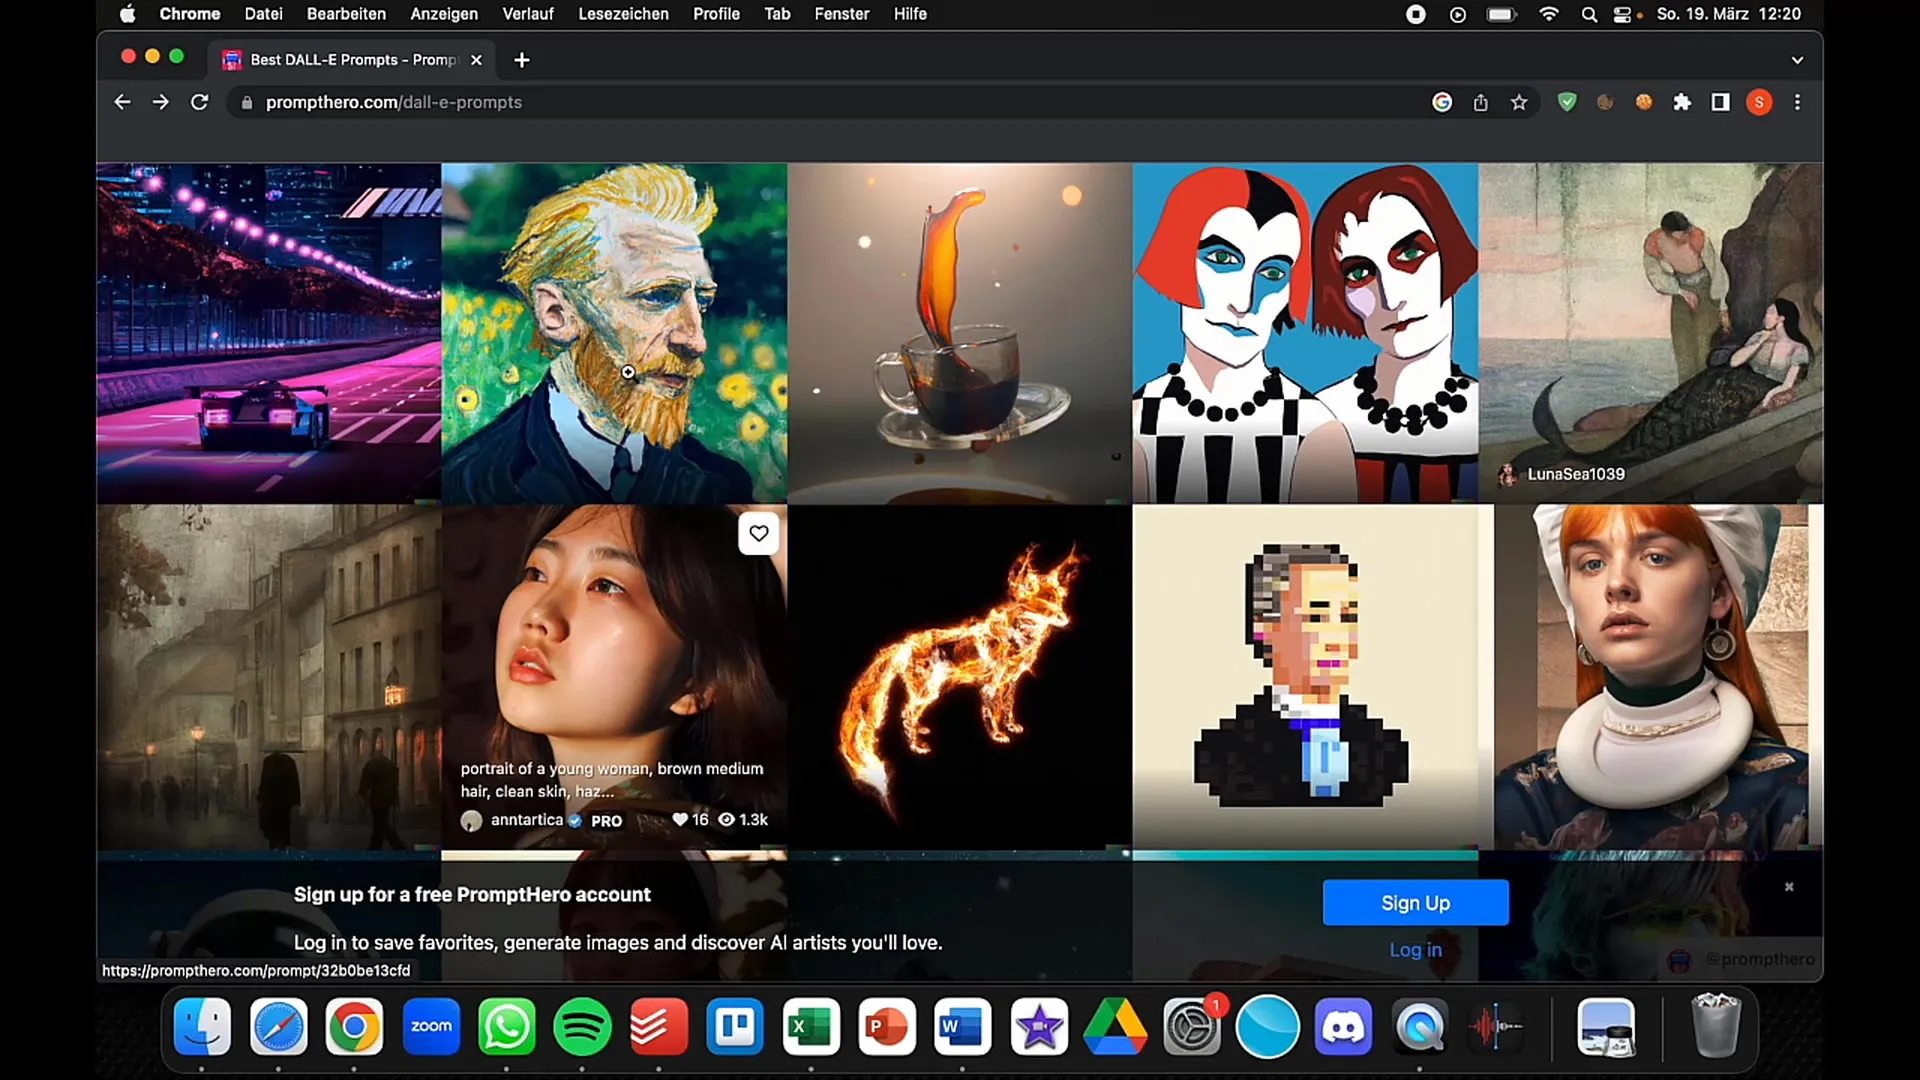Open Spotify from the Dock
The width and height of the screenshot is (1920, 1080).
click(x=583, y=1027)
